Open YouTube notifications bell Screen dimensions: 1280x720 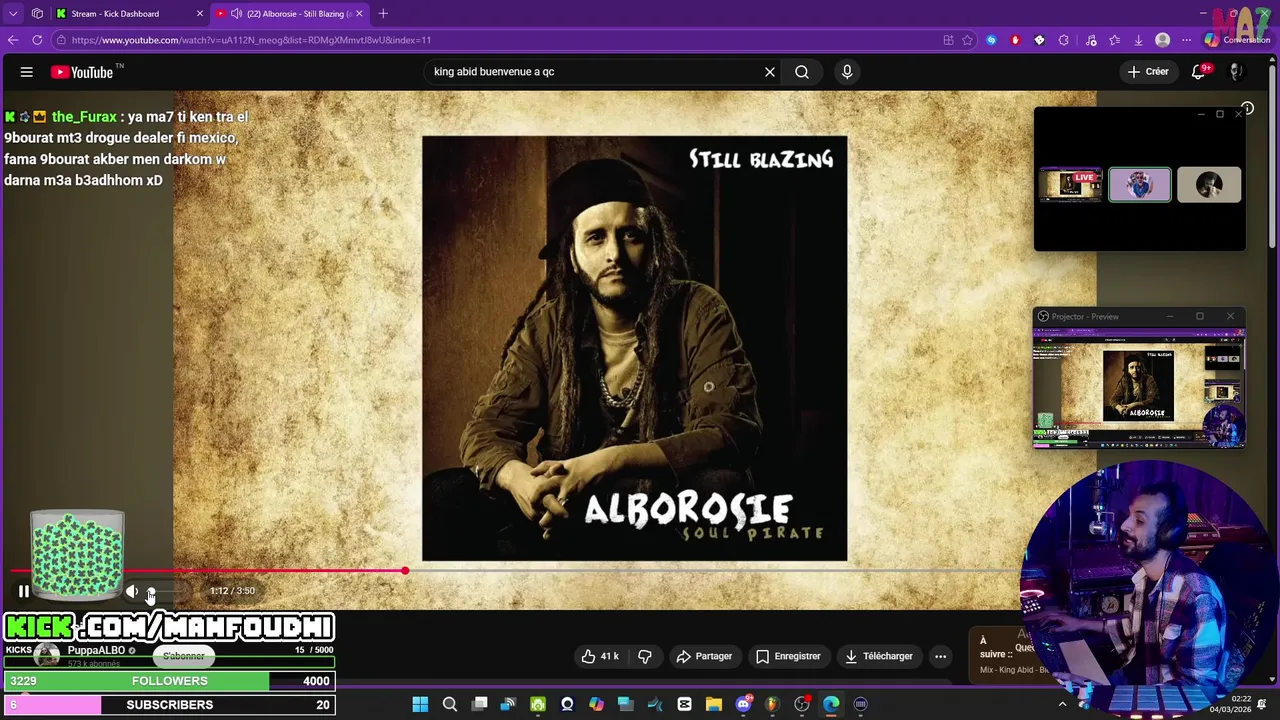pos(1199,72)
